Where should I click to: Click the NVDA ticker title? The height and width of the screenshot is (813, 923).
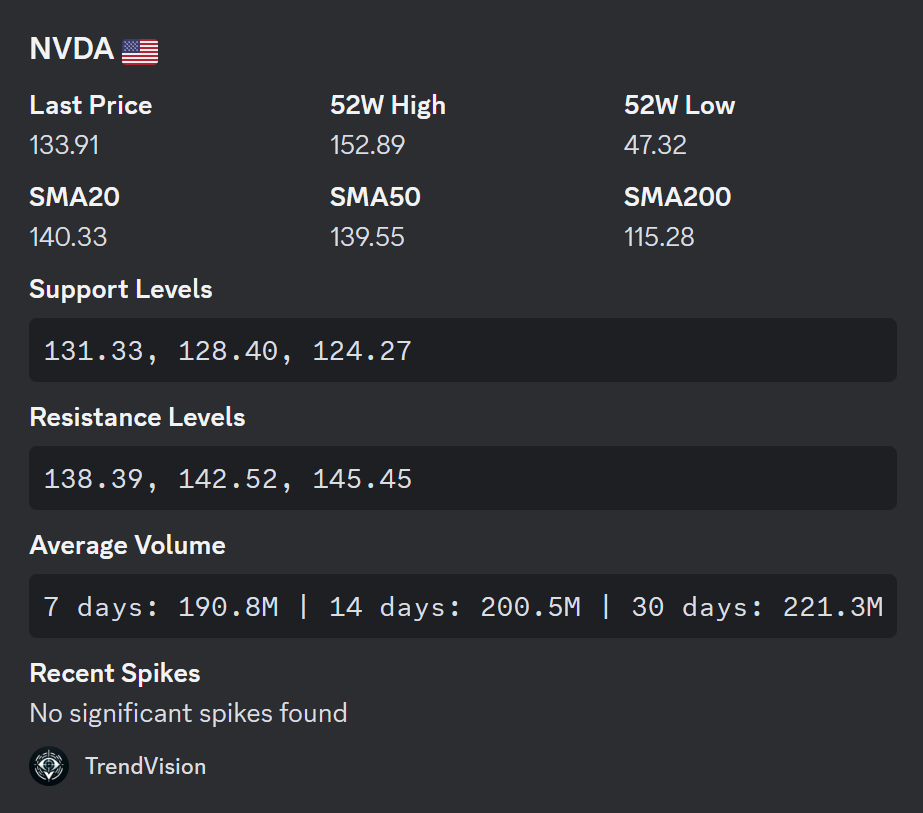71,49
